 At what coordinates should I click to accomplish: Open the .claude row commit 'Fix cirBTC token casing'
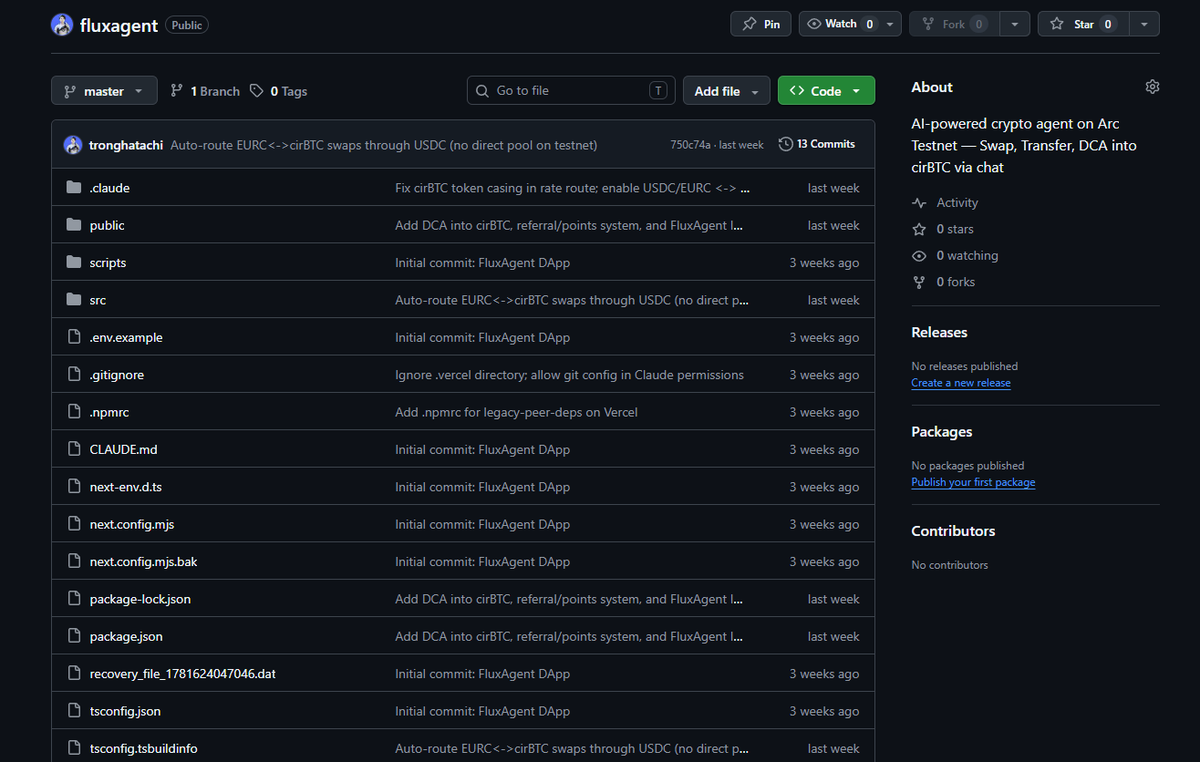point(572,188)
